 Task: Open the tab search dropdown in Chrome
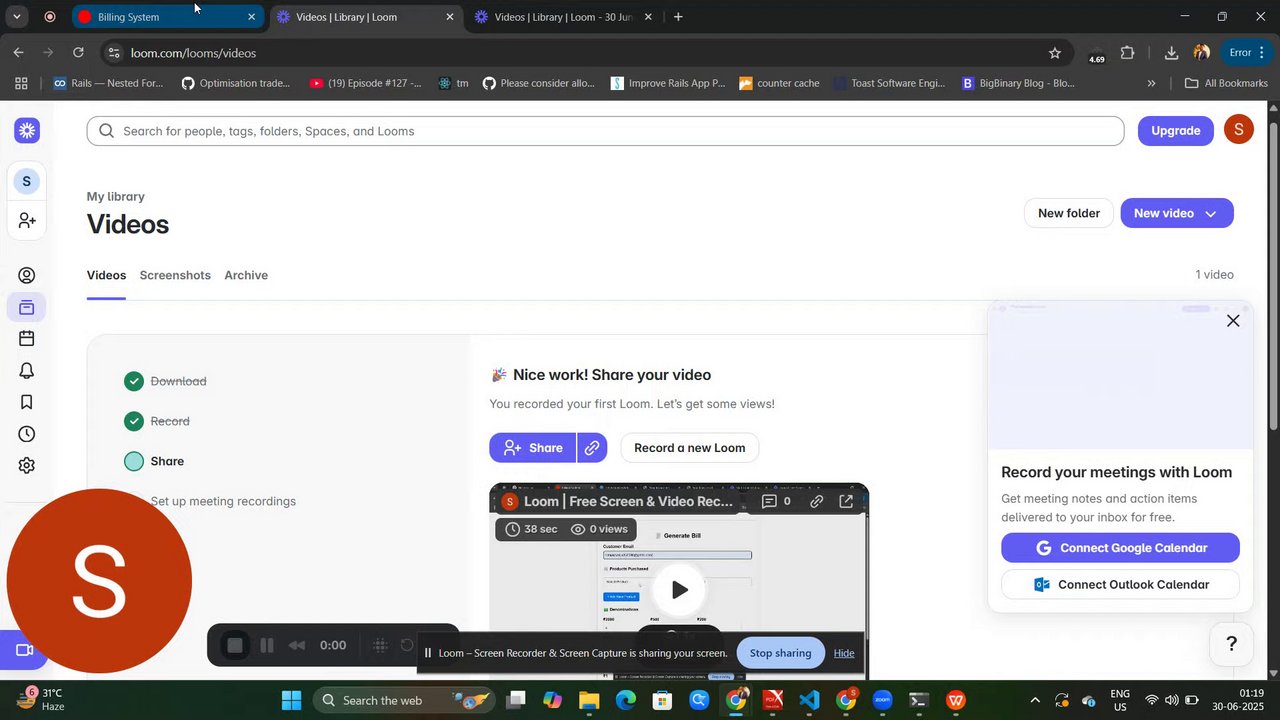click(16, 17)
